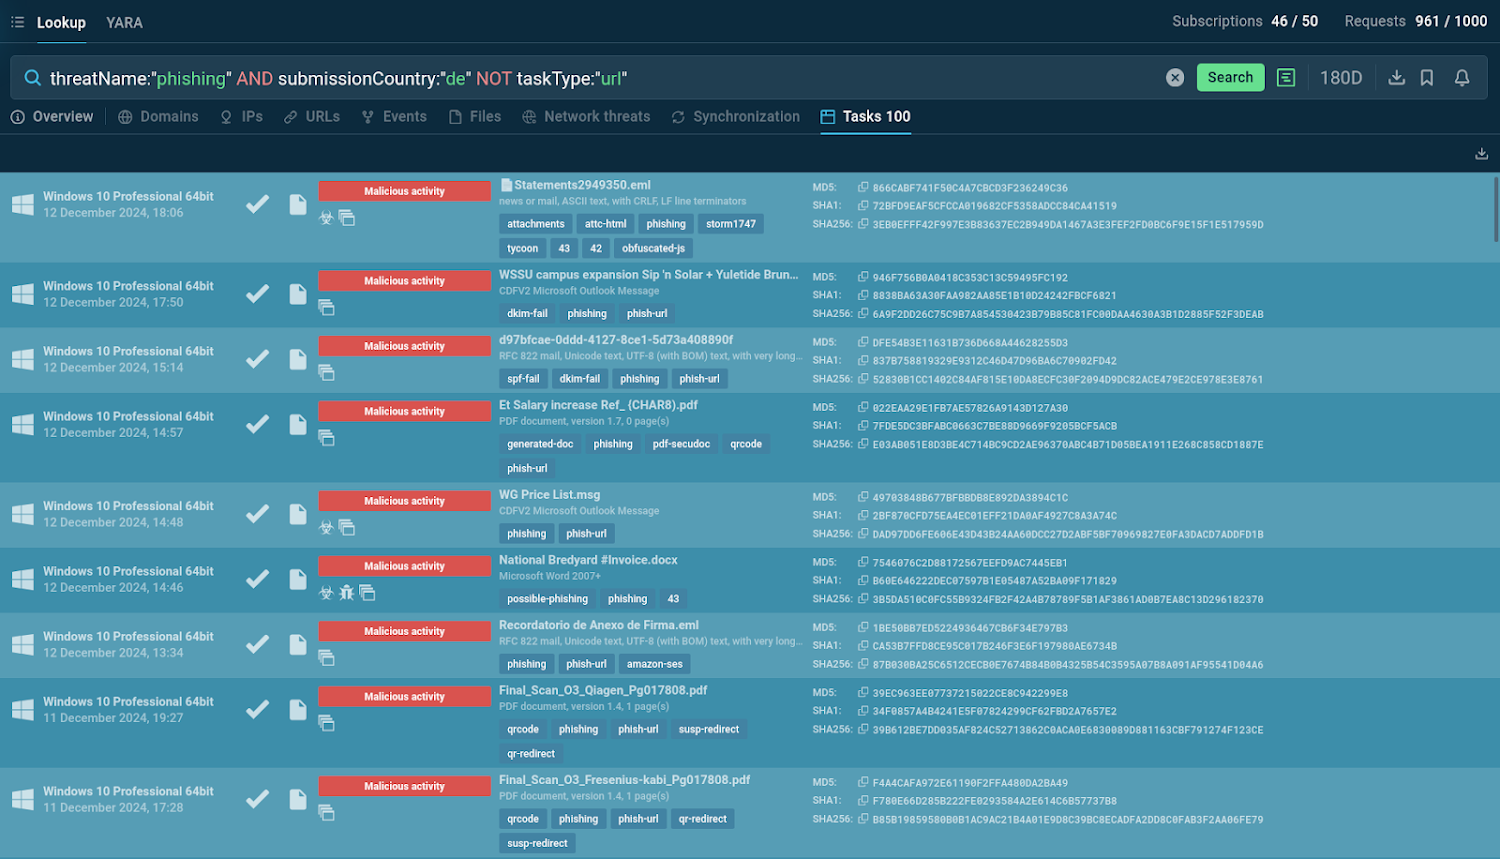The width and height of the screenshot is (1500, 859).
Task: Copy SHA1 hash of Statements2949350.eml
Action: click(863, 205)
